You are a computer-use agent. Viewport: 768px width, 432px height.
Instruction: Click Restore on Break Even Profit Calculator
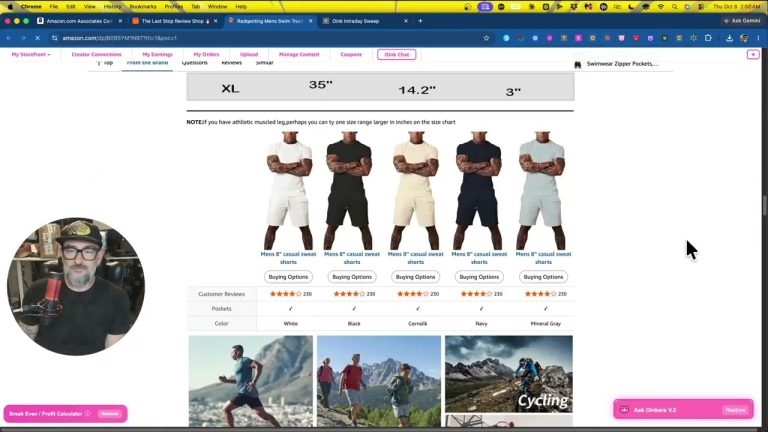(x=110, y=414)
